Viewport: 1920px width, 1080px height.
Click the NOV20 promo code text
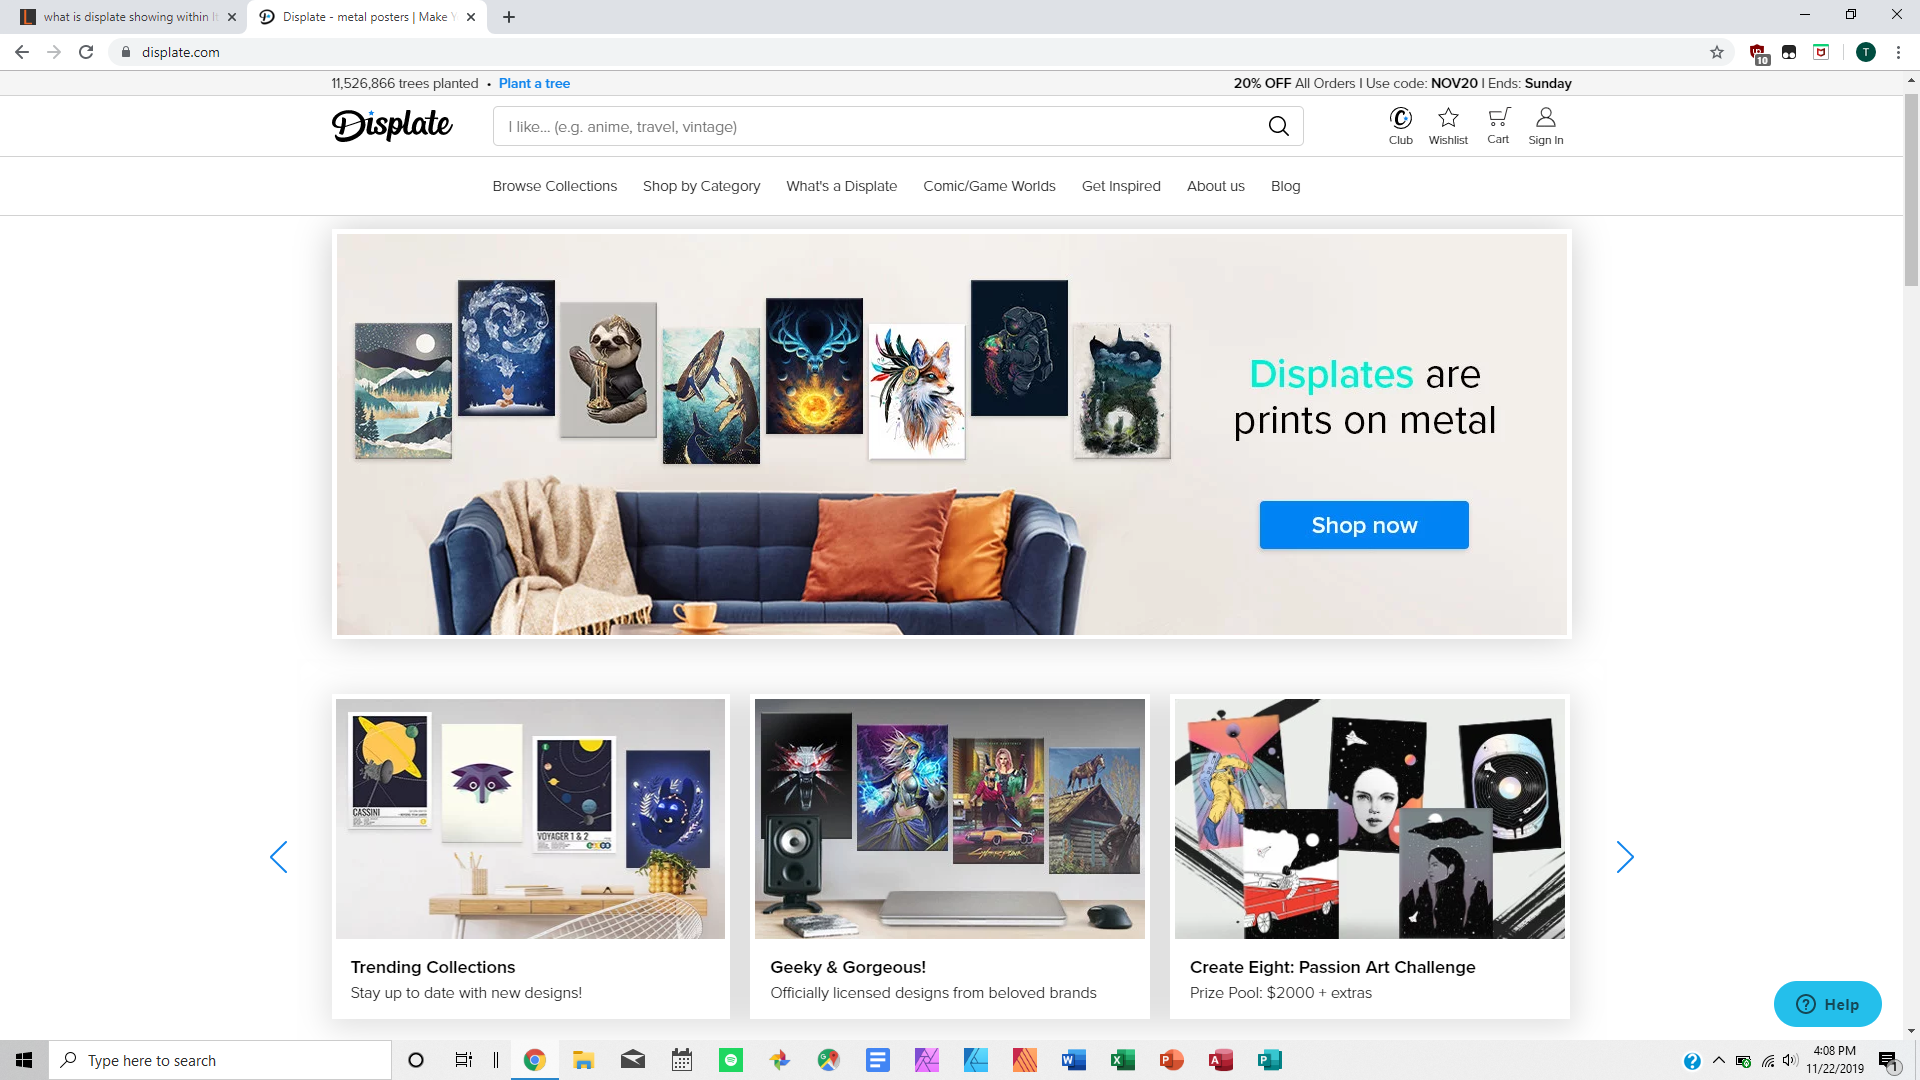(1454, 83)
